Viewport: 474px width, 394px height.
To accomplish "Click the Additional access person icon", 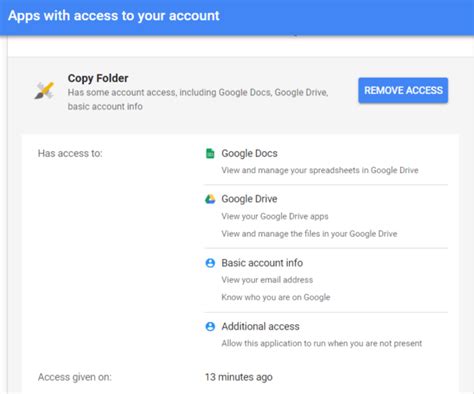I will [x=210, y=326].
